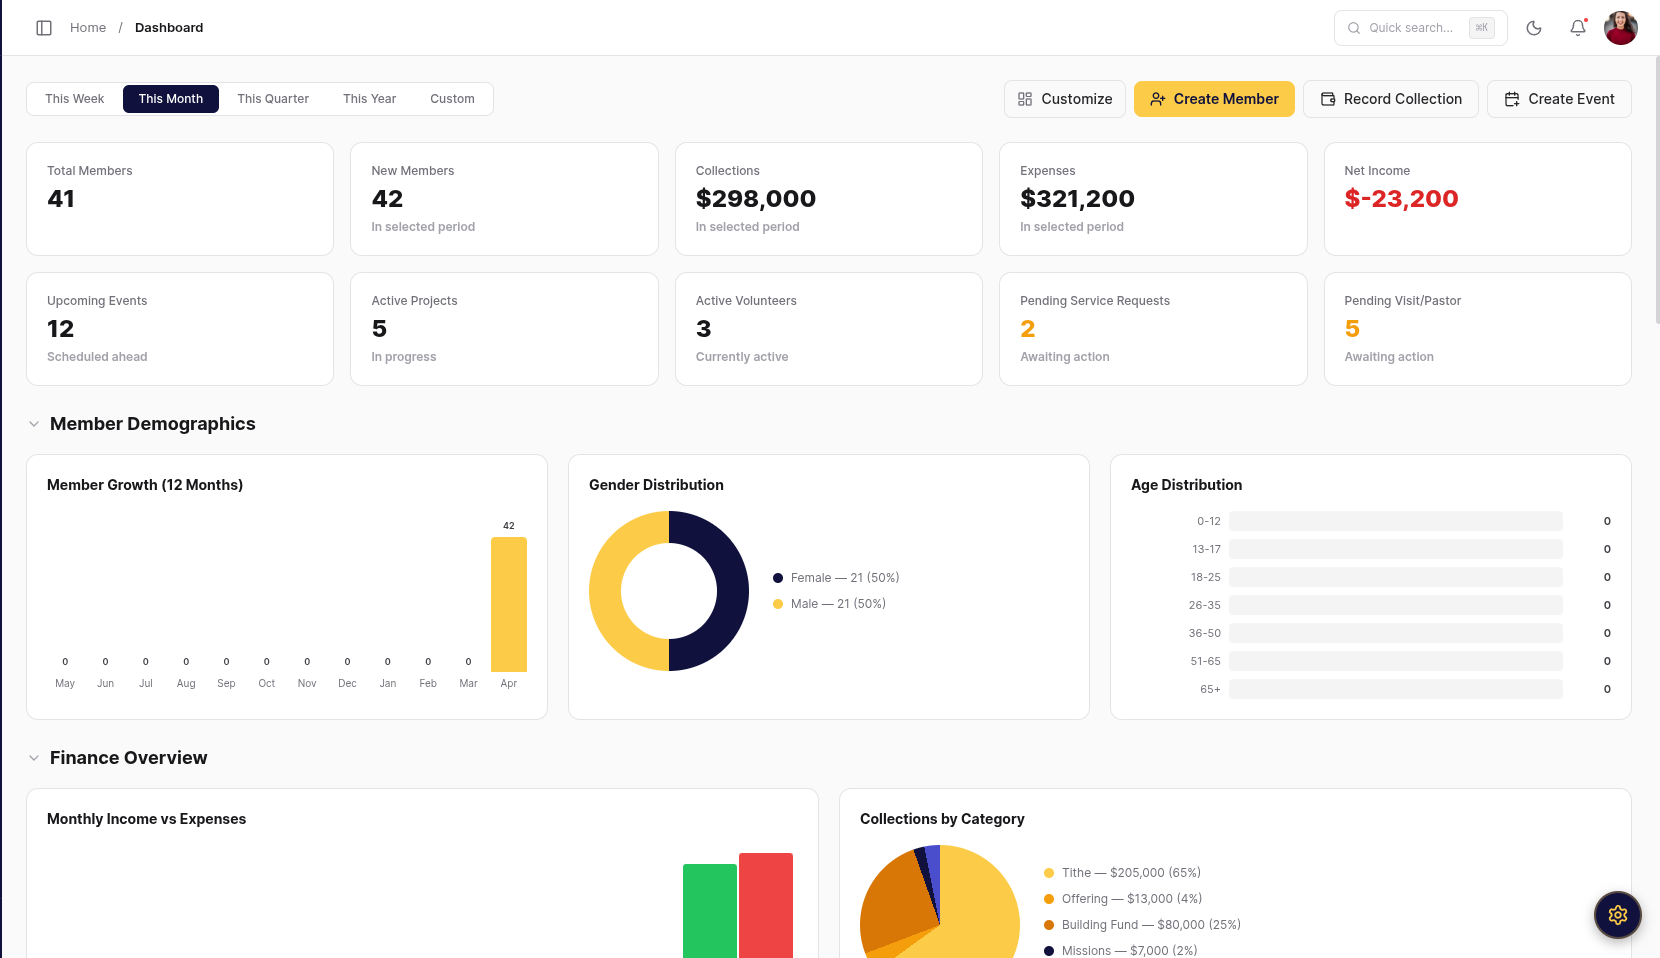Click the Create Event button

pos(1559,99)
